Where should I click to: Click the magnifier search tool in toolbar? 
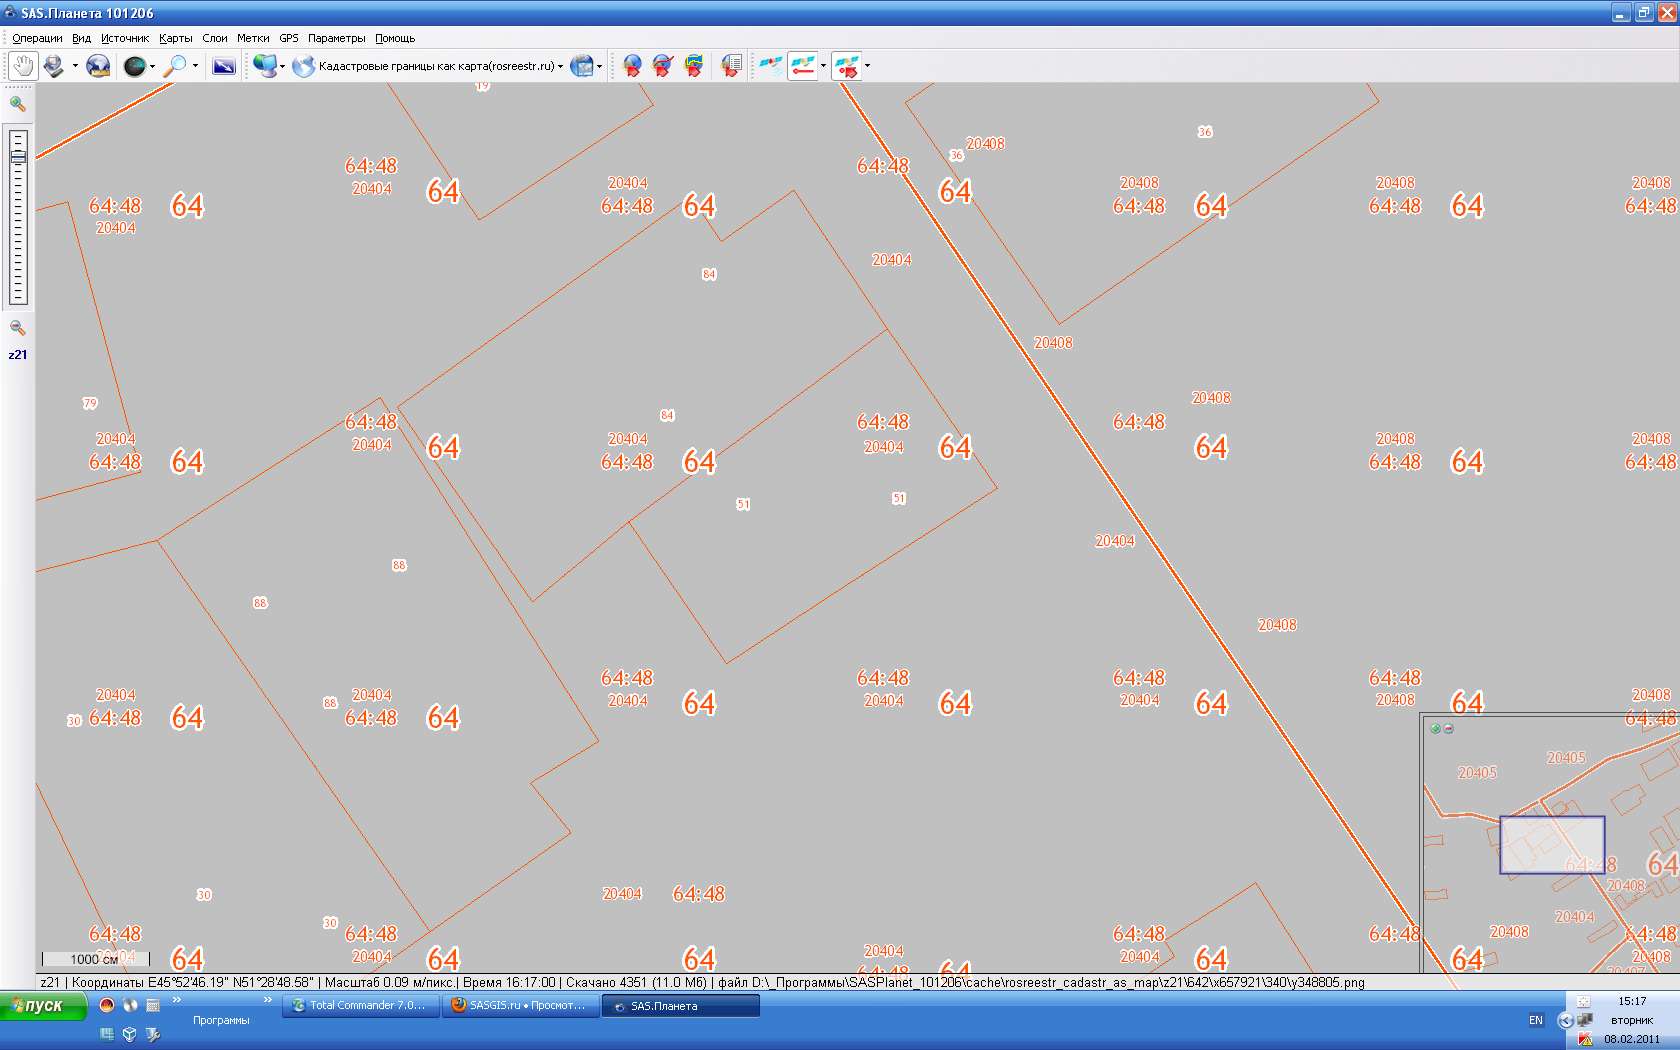click(x=175, y=66)
